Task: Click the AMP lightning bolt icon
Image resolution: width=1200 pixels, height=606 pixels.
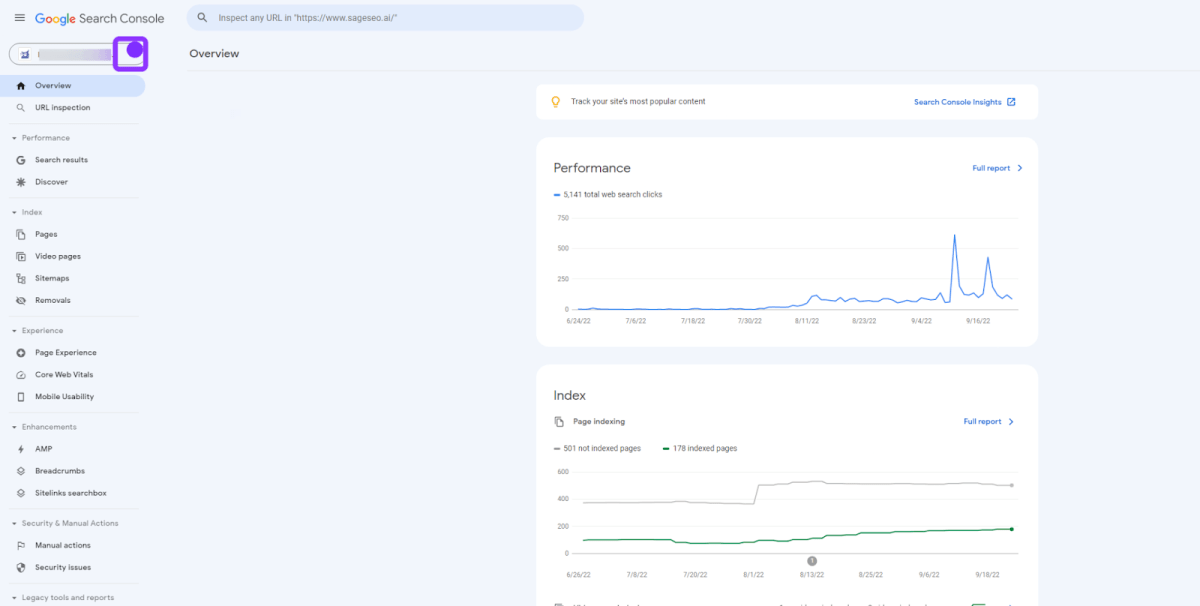Action: (21, 449)
